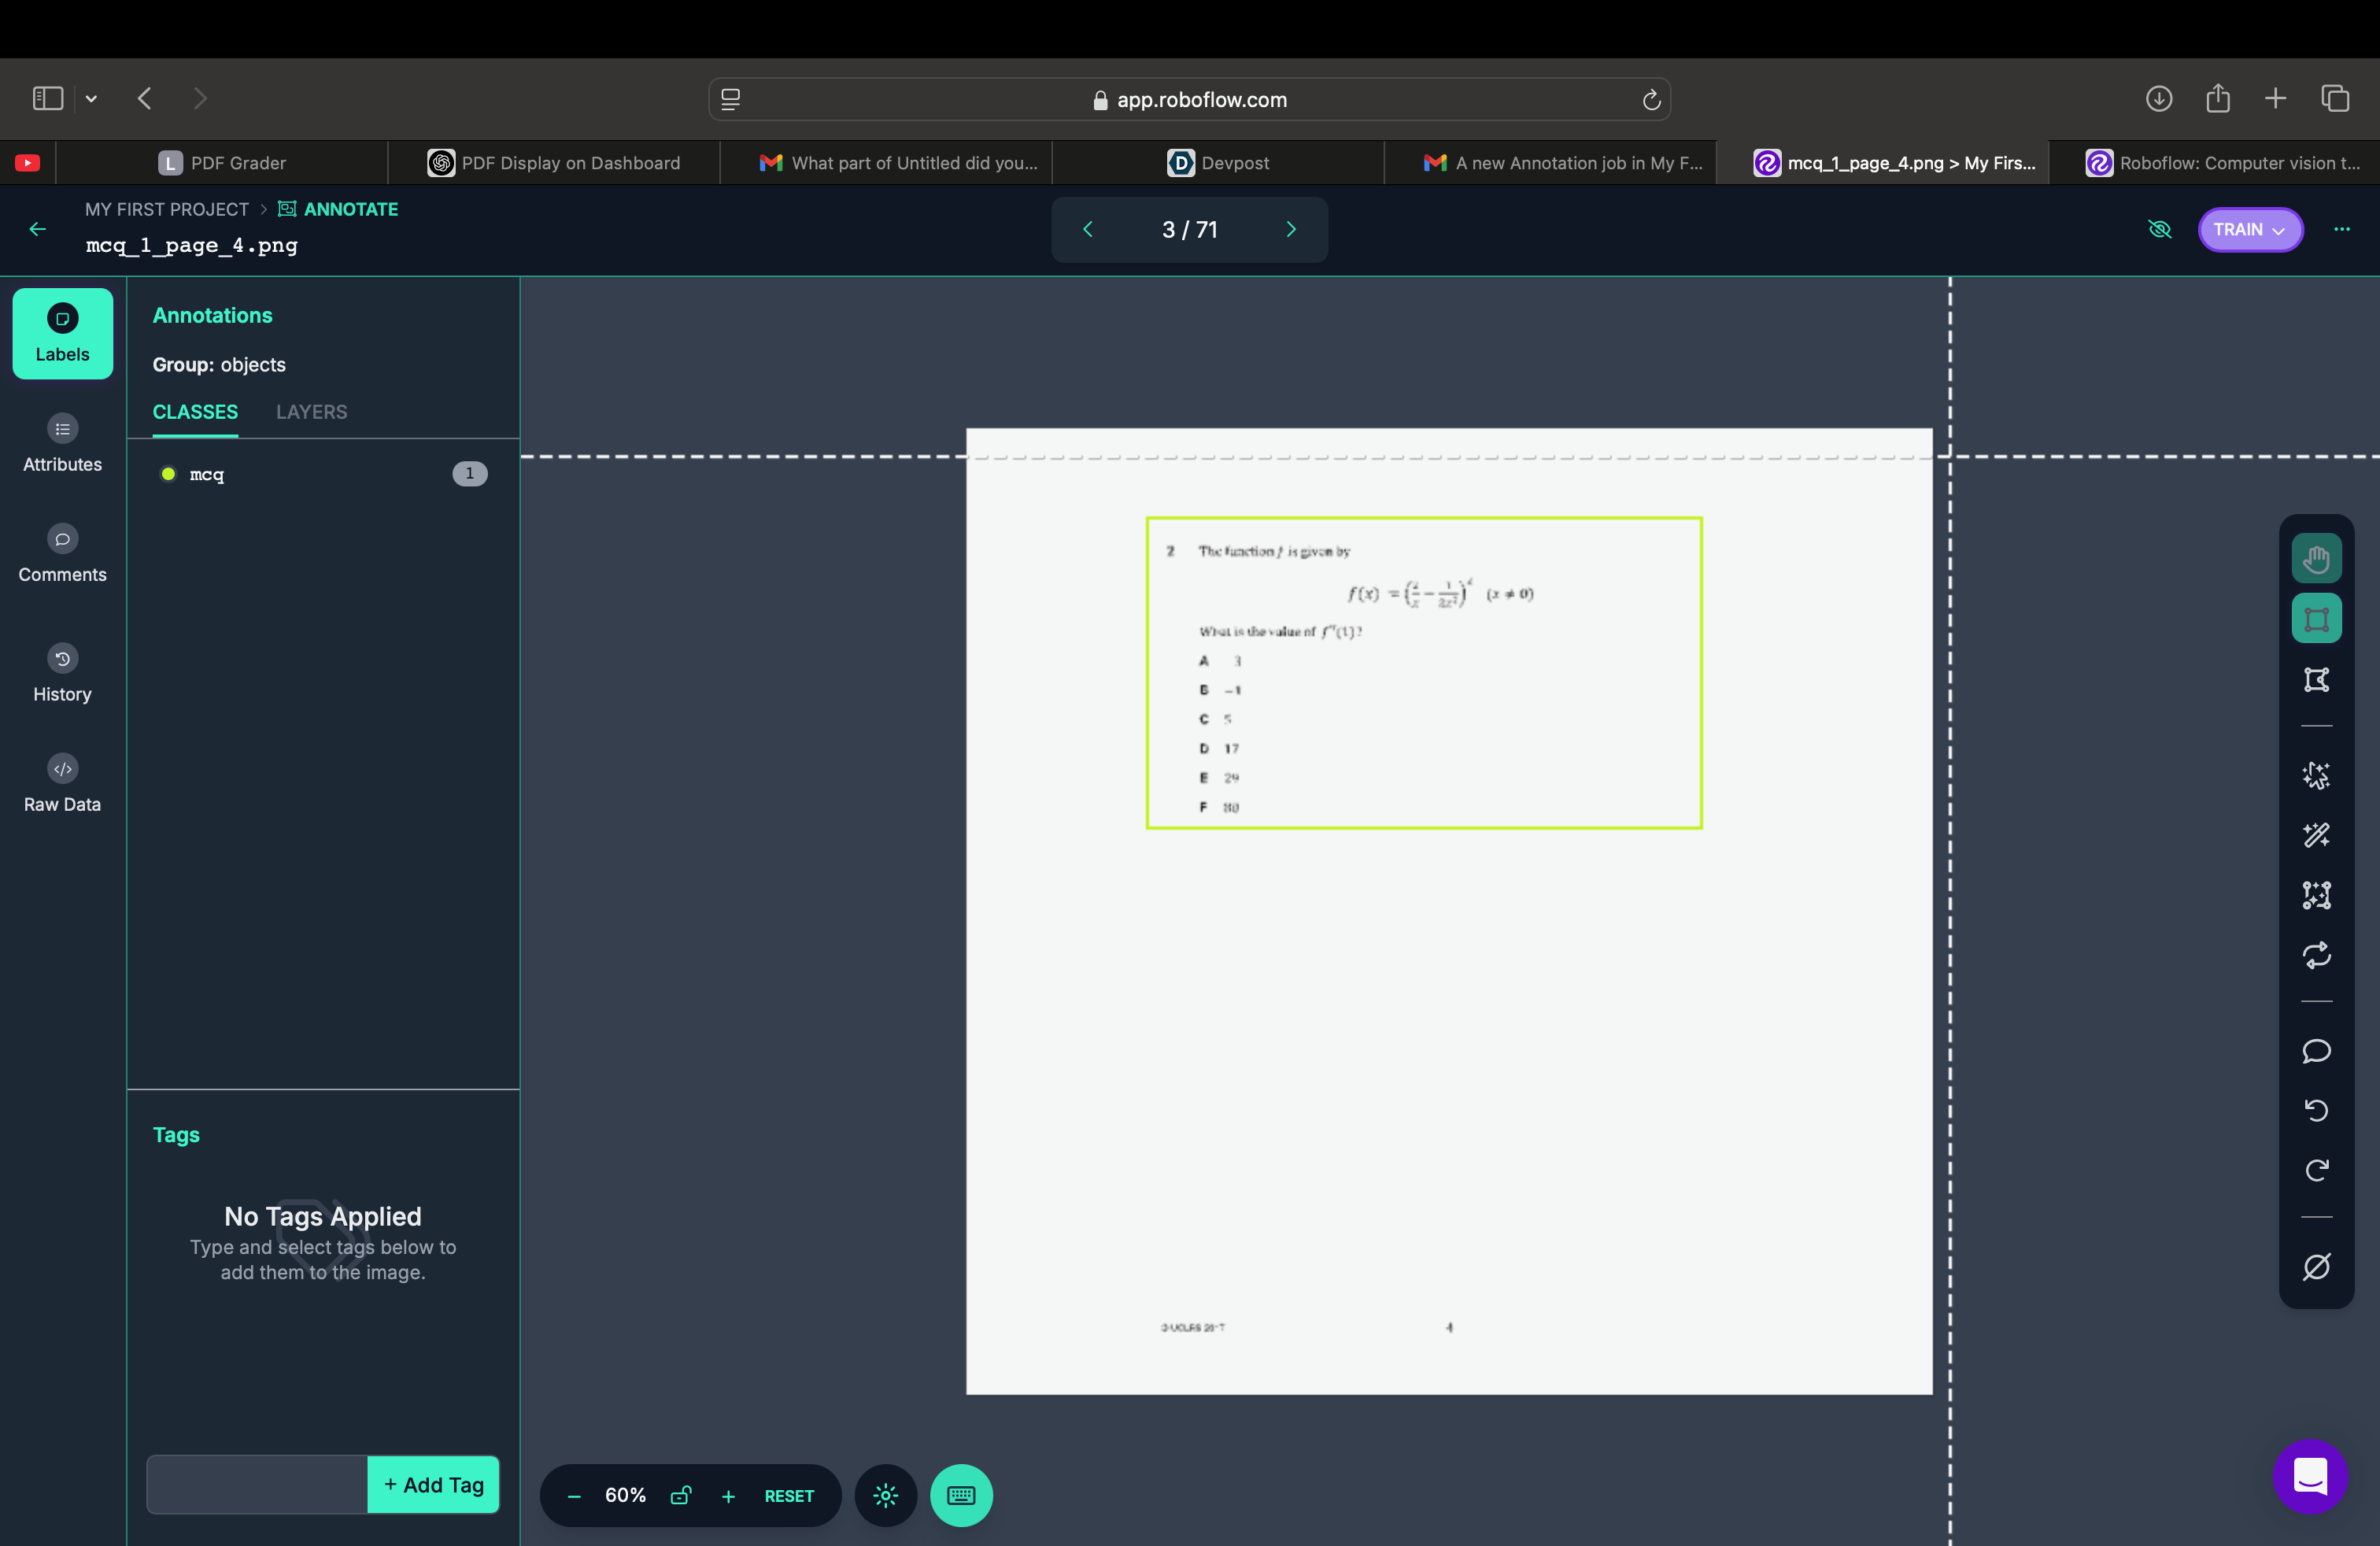Click the mcq class color dot
This screenshot has height=1546, width=2380.
pos(168,474)
